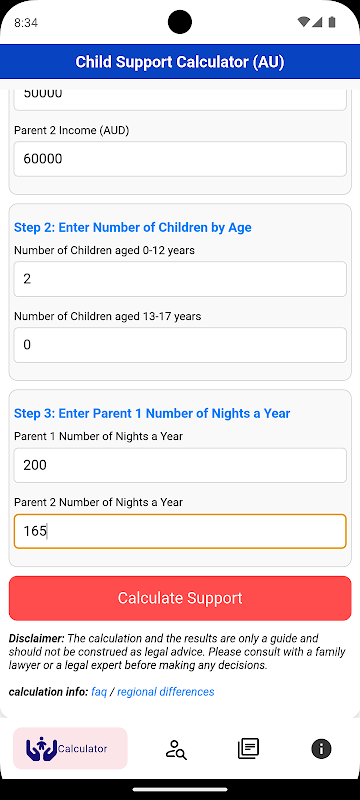The width and height of the screenshot is (360, 800).
Task: Tap the info circle icon
Action: click(x=321, y=748)
